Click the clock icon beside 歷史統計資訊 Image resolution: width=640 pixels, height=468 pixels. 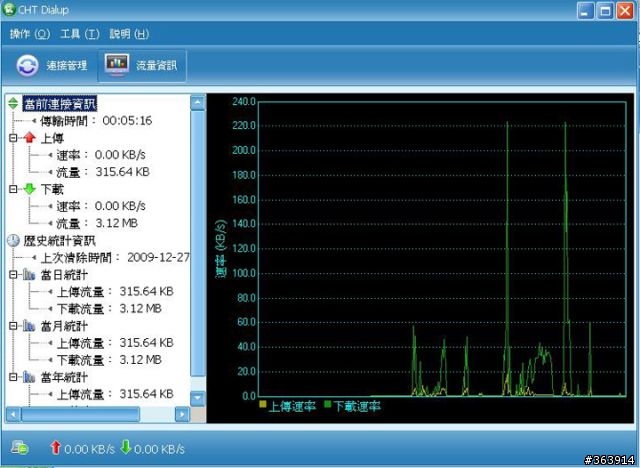tap(13, 240)
